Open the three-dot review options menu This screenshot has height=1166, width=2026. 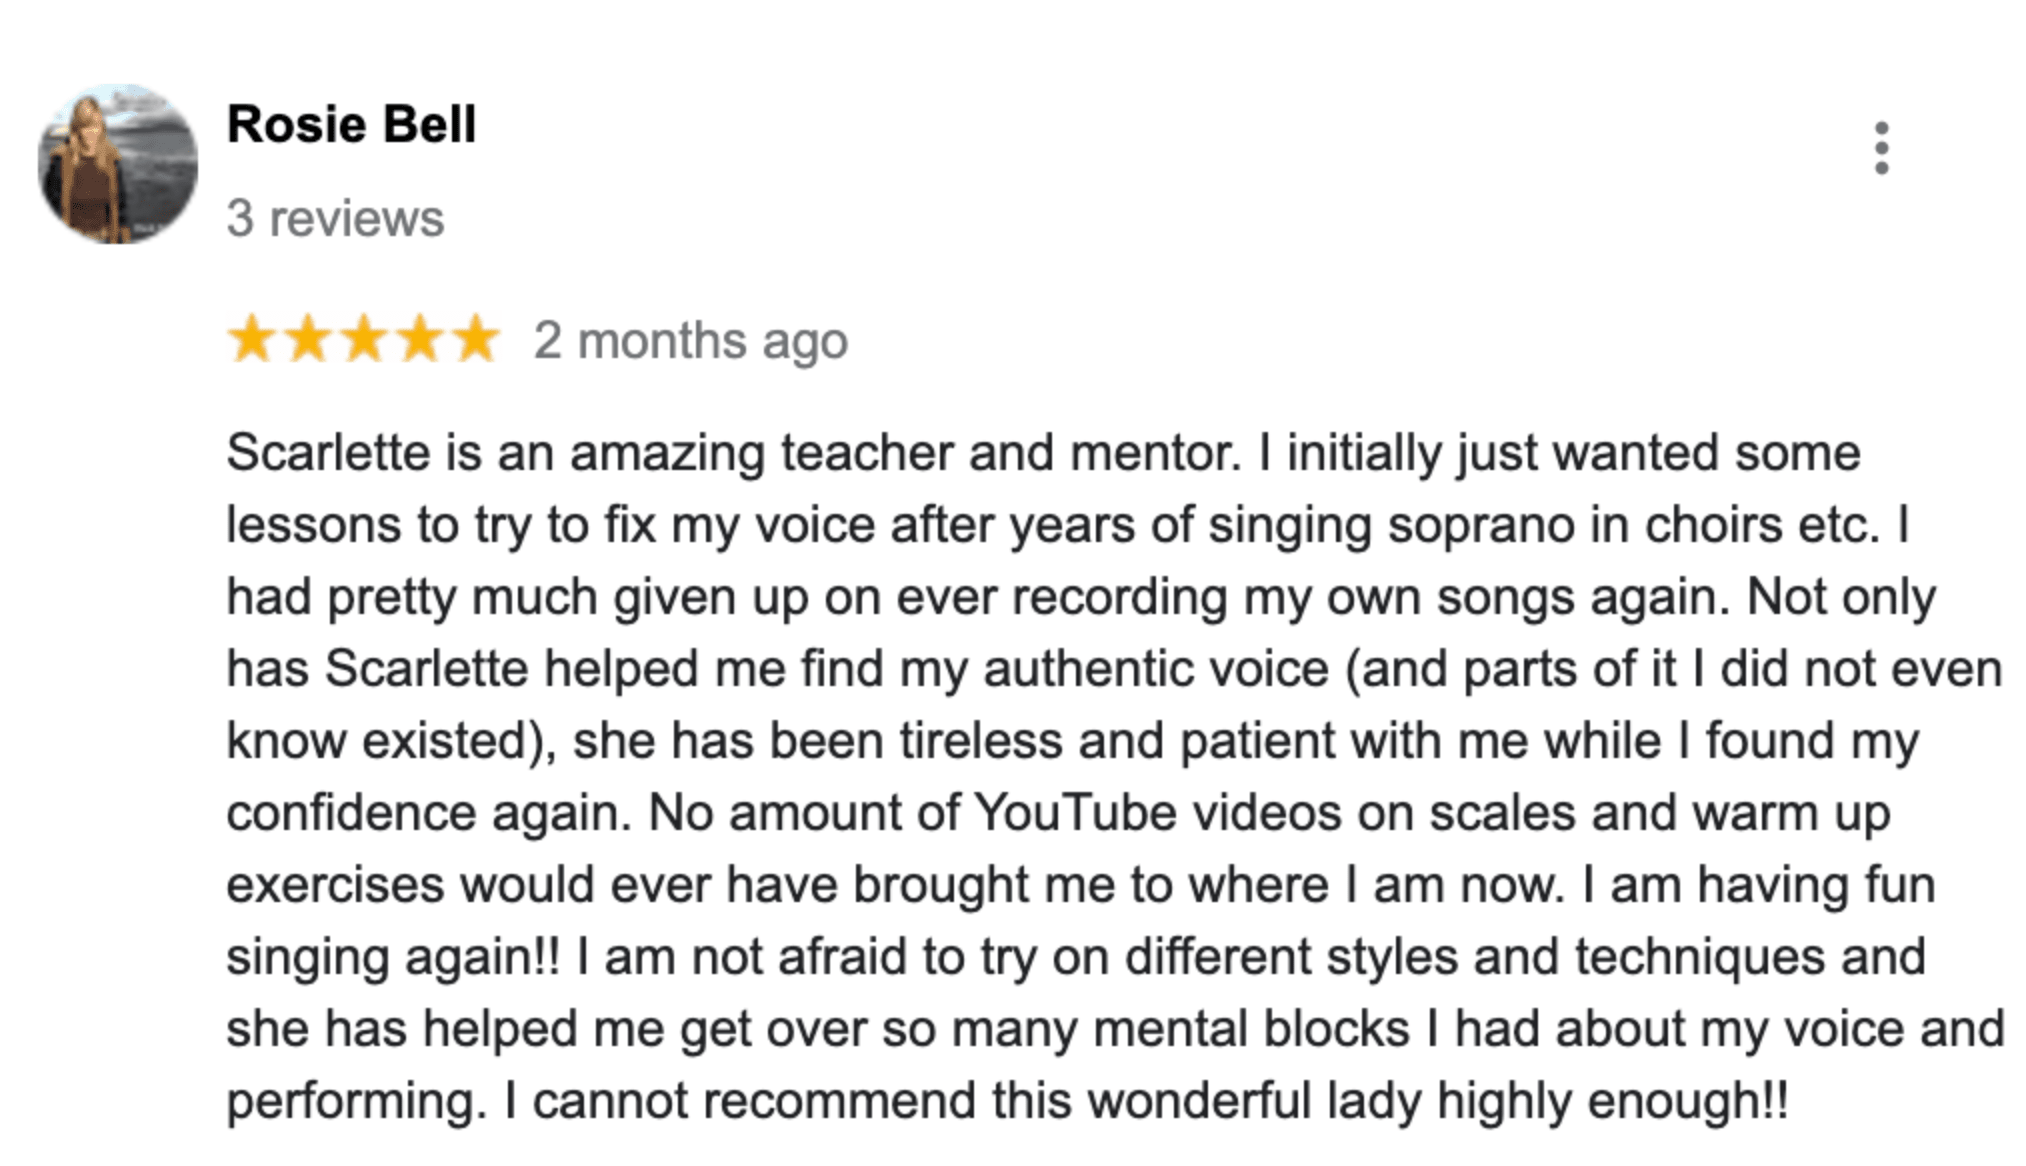[1881, 149]
